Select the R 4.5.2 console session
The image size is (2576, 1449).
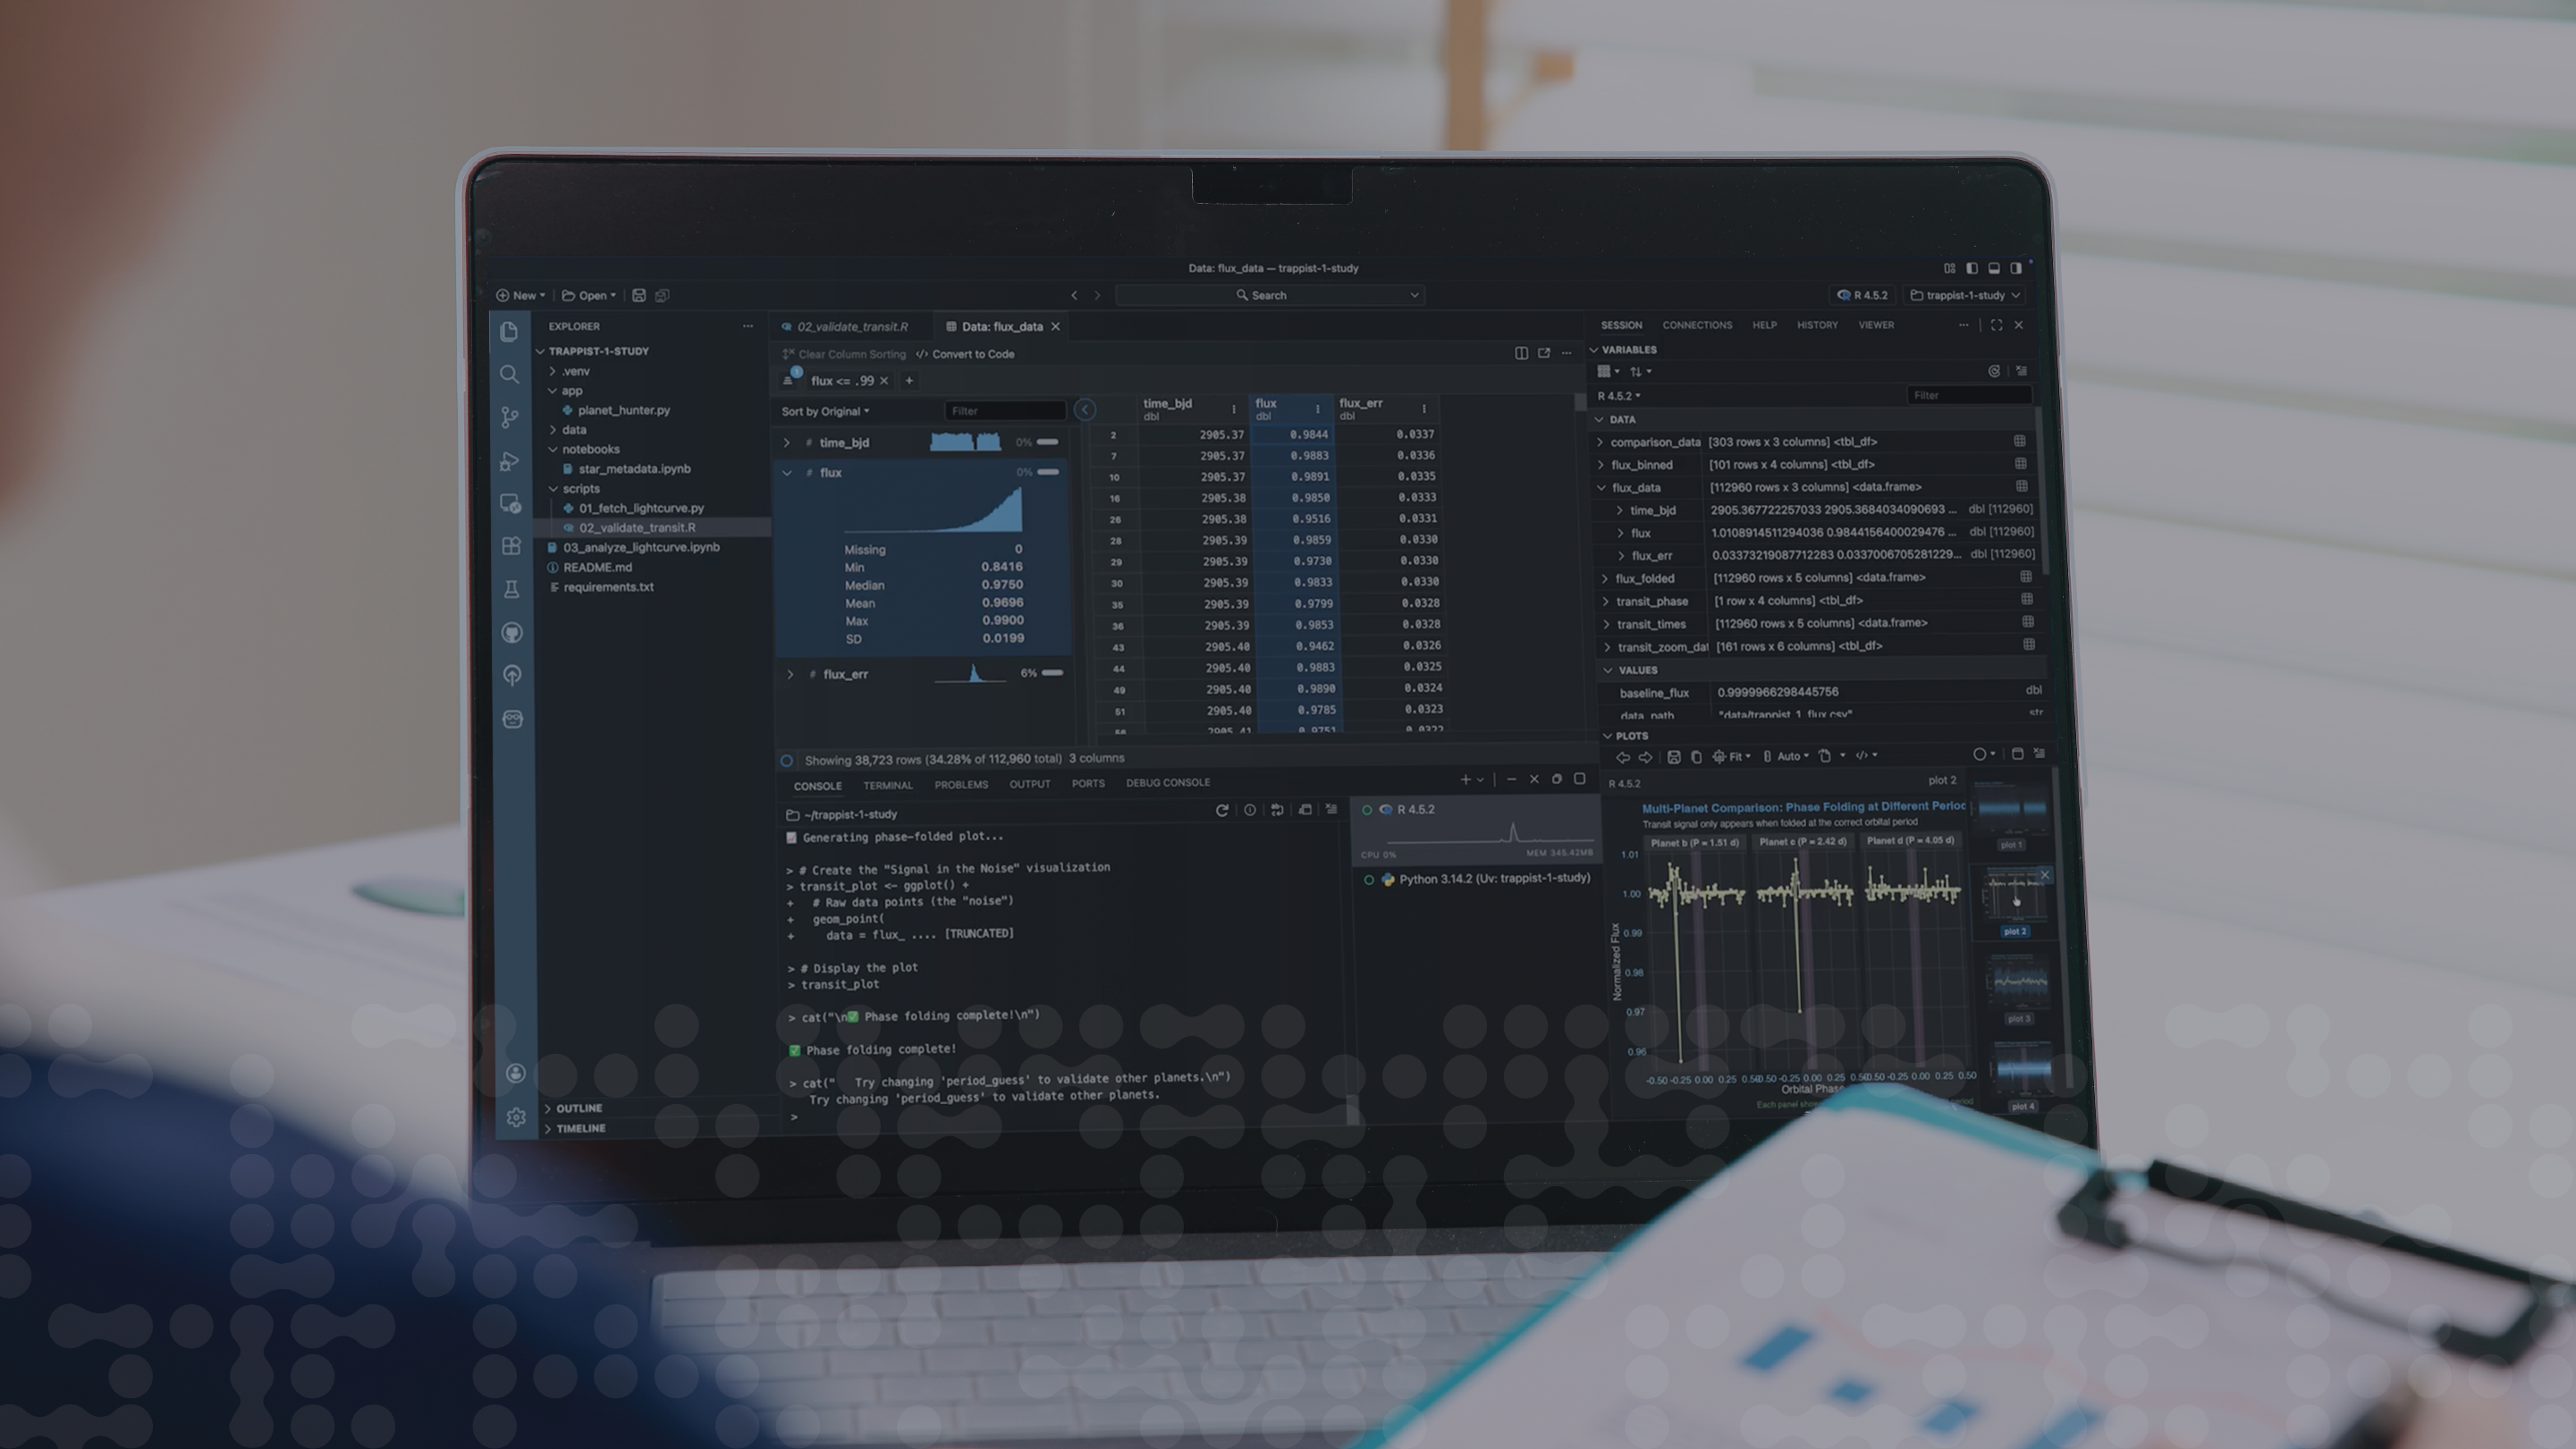(x=1476, y=830)
